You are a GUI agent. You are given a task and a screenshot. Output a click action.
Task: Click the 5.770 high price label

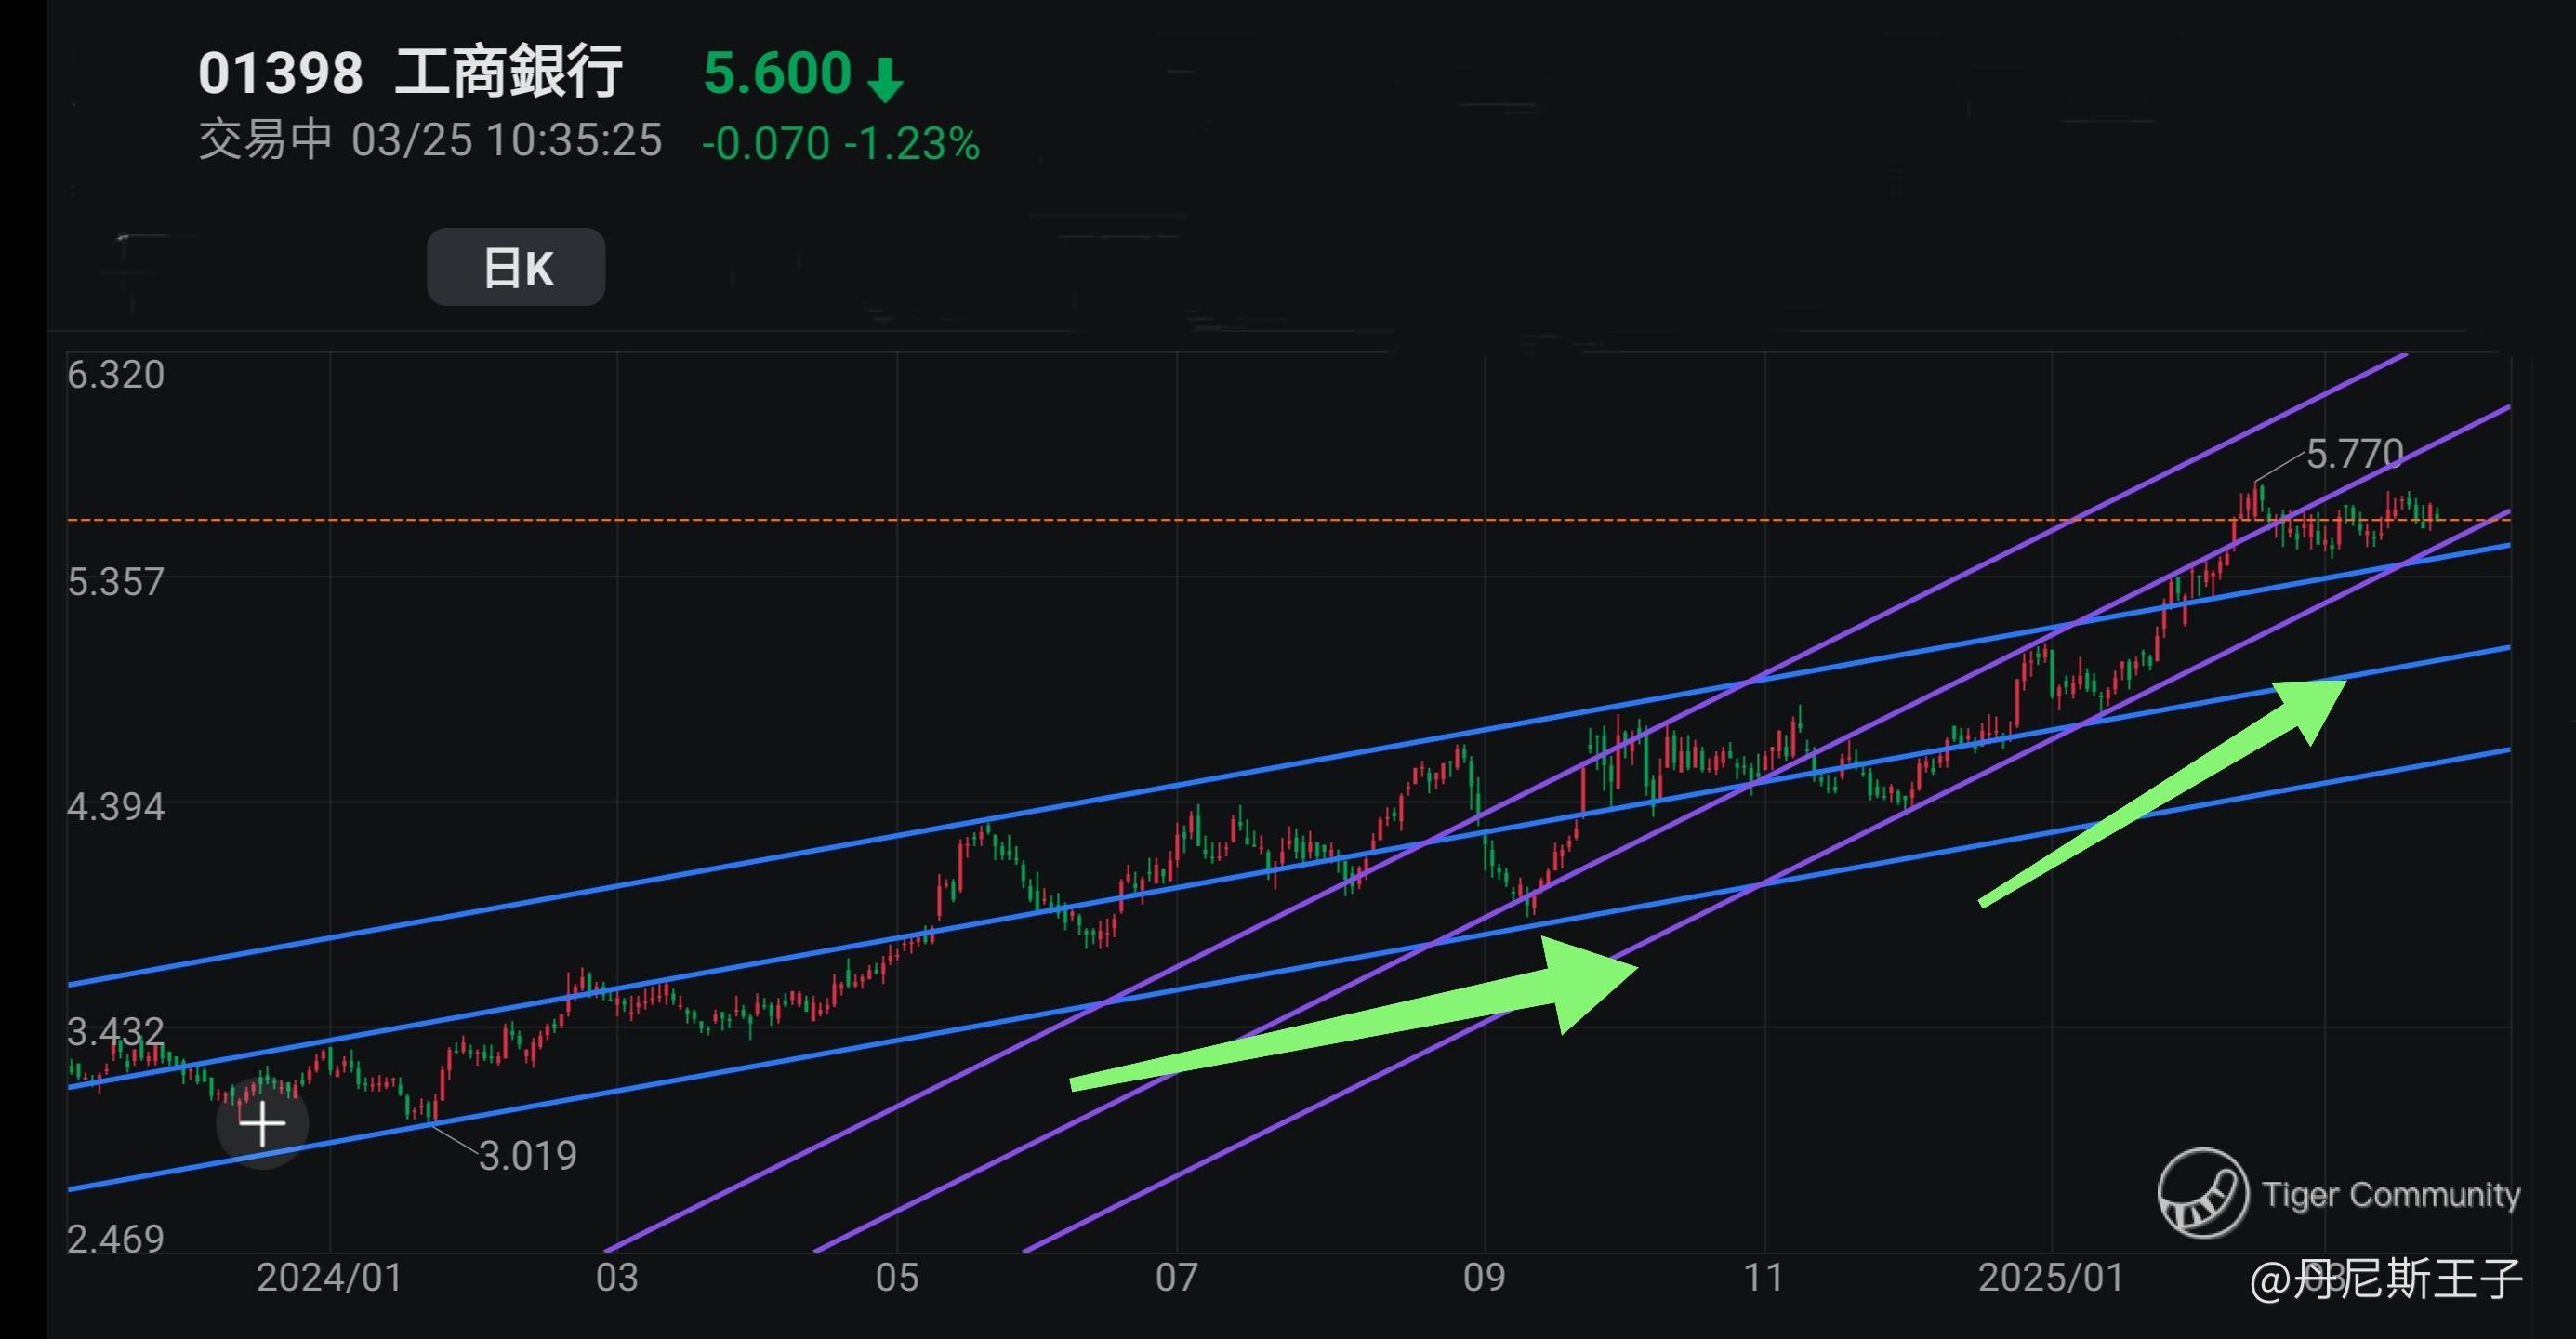click(x=2354, y=454)
